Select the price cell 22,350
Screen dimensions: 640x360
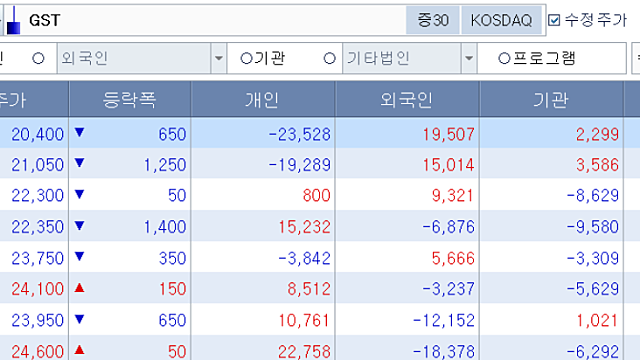click(38, 227)
